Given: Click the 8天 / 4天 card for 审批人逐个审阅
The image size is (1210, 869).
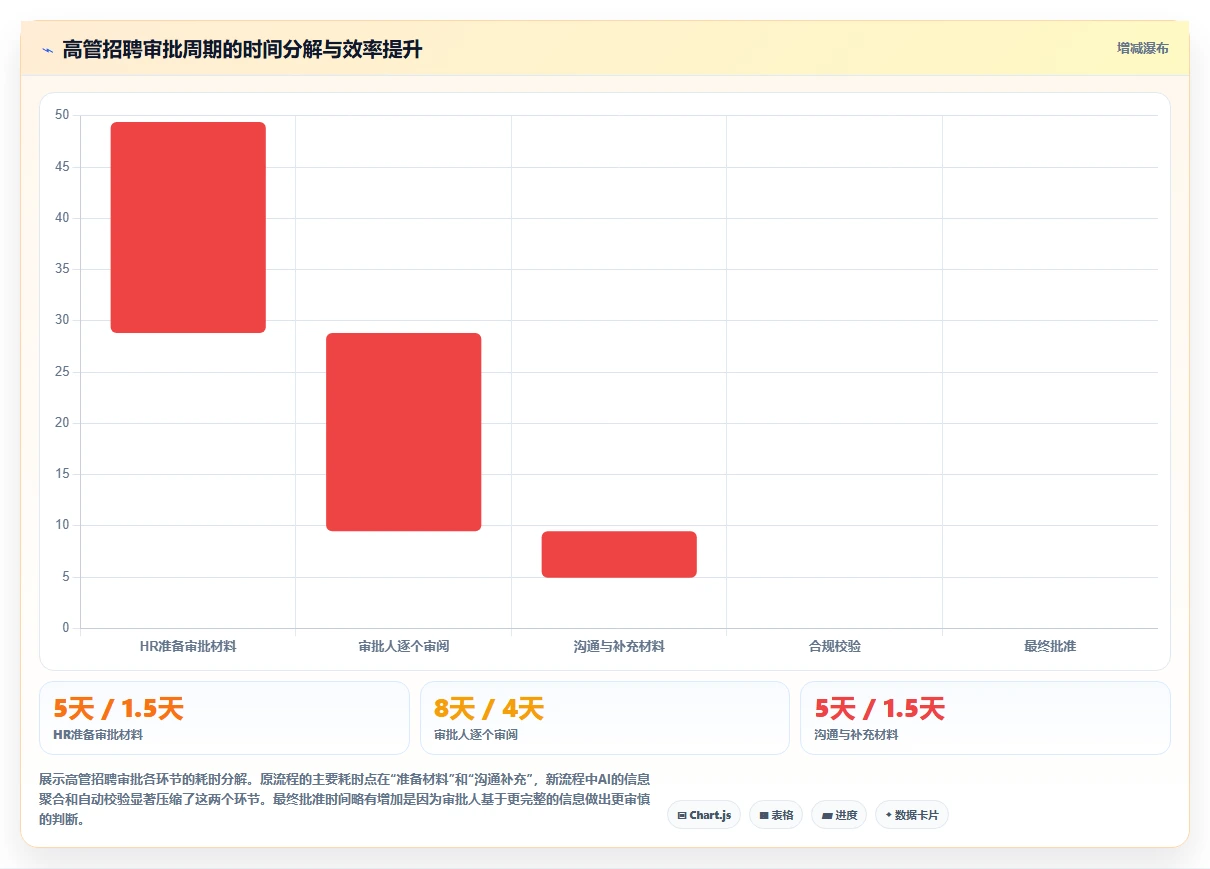Looking at the screenshot, I should click(x=605, y=718).
